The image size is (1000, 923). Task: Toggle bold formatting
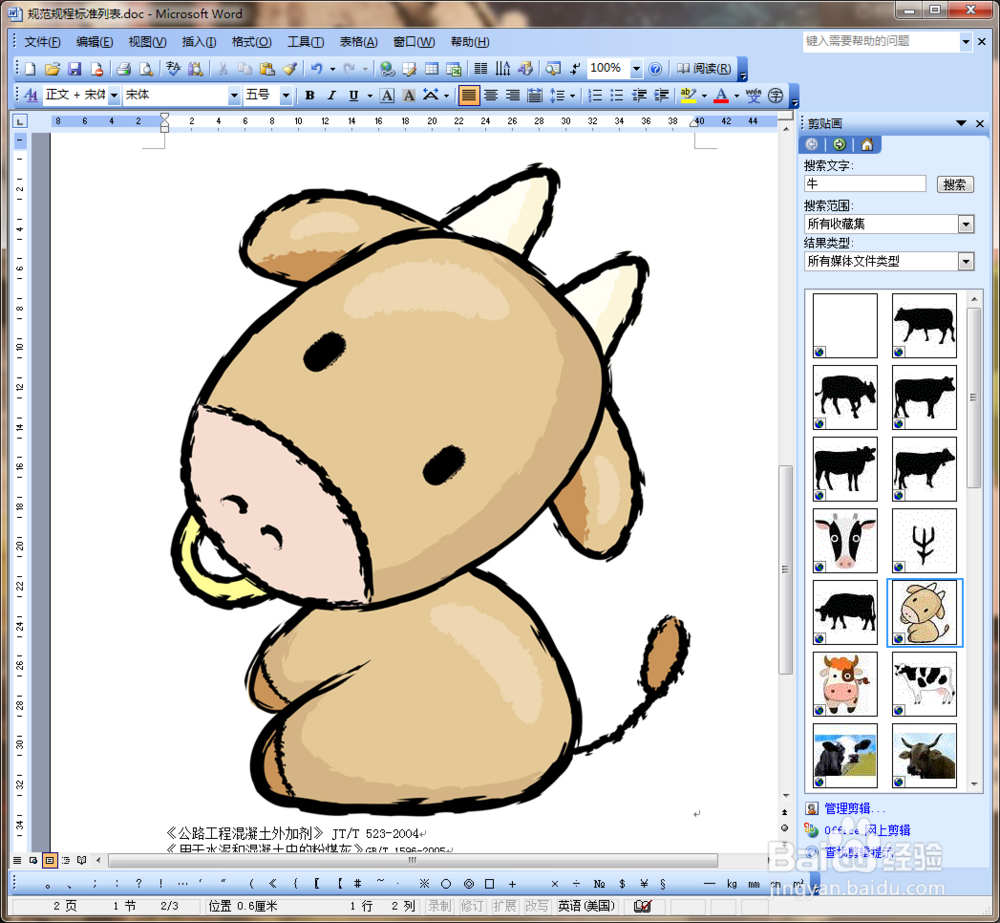tap(310, 95)
